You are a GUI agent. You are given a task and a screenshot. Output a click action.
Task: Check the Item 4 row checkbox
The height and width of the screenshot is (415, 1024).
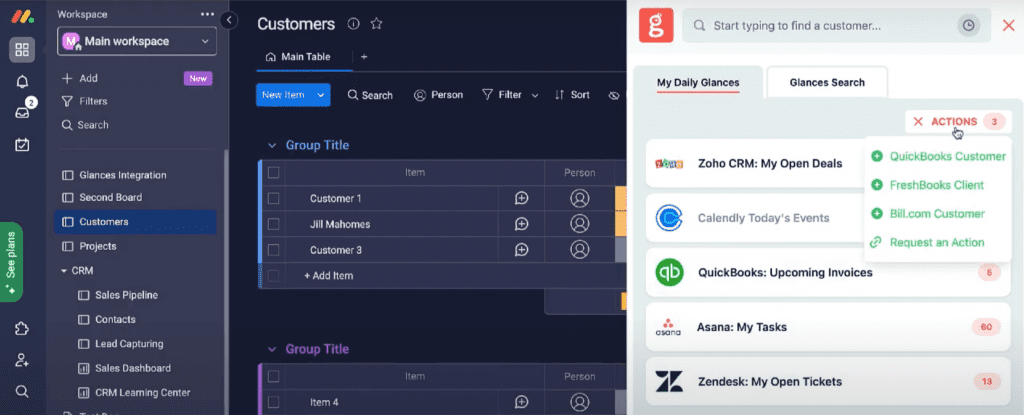[x=274, y=402]
